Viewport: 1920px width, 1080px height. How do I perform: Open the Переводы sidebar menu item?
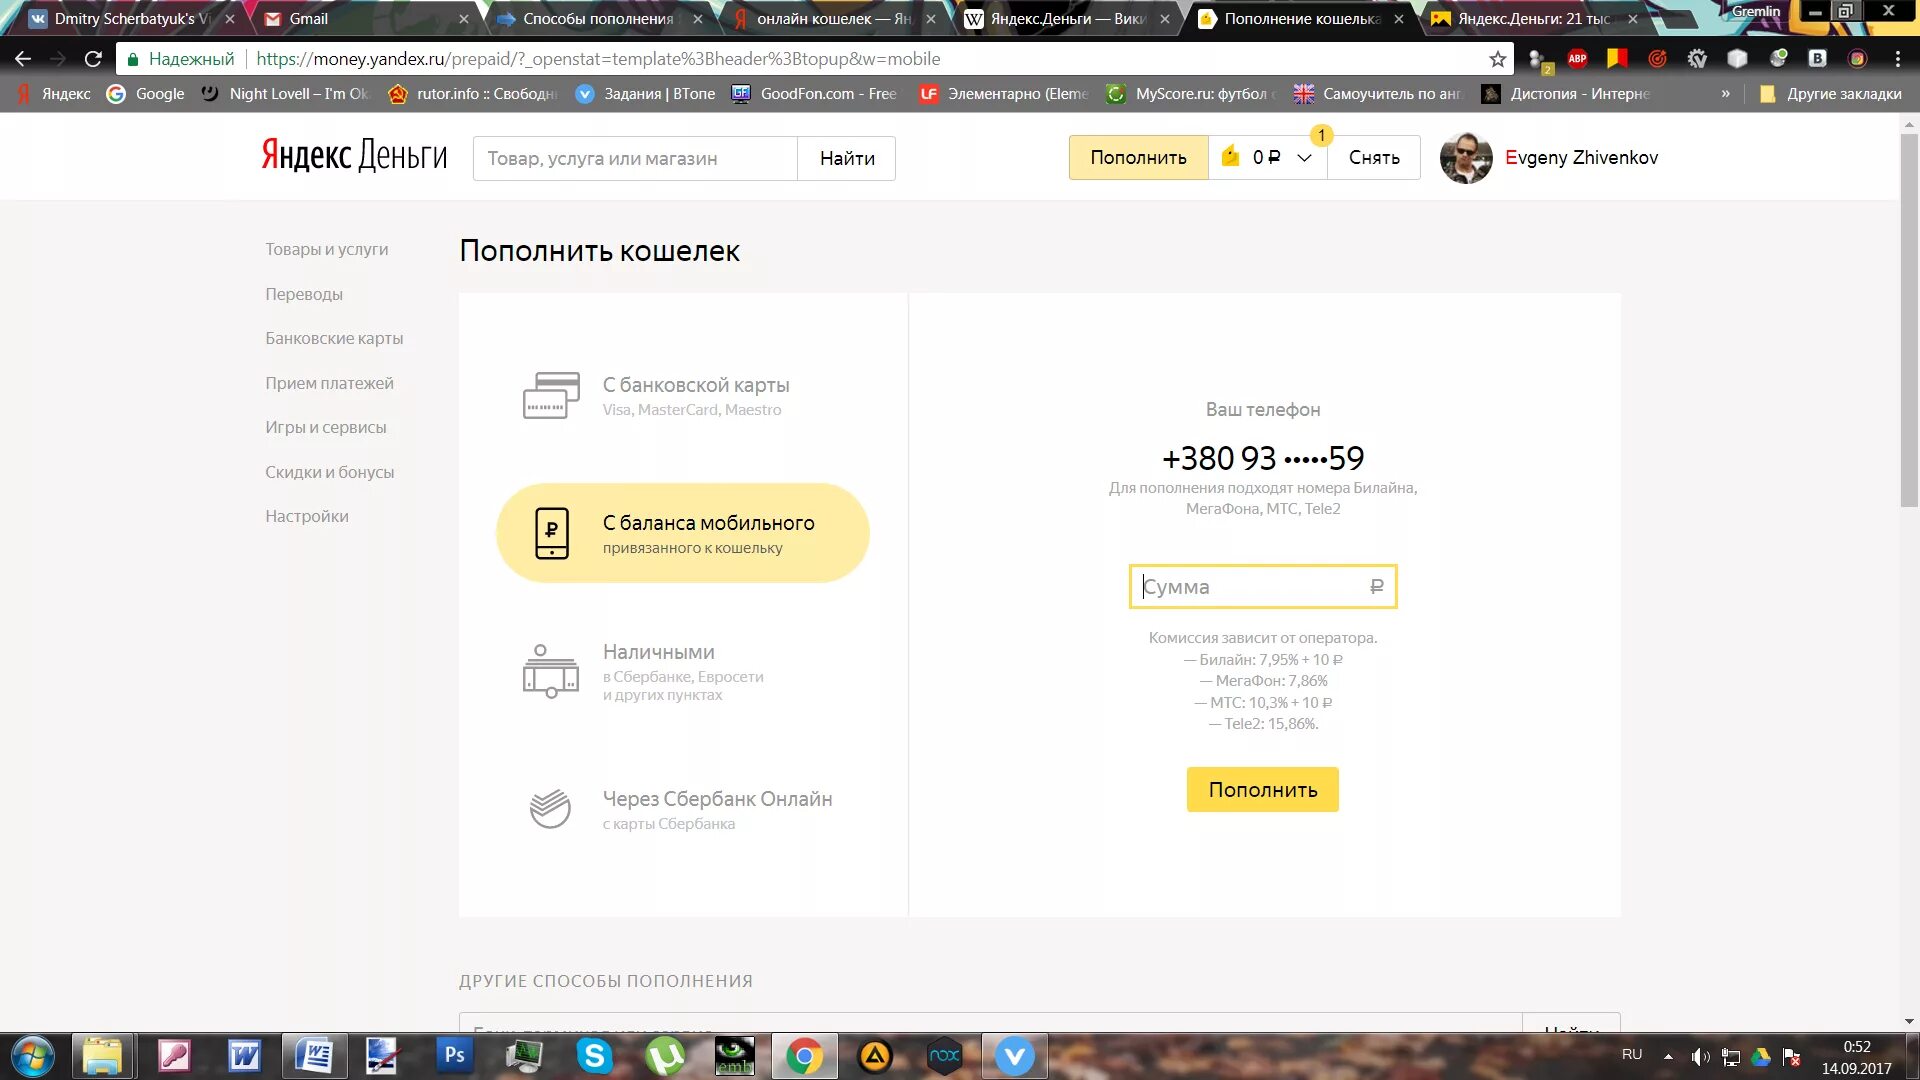tap(304, 294)
